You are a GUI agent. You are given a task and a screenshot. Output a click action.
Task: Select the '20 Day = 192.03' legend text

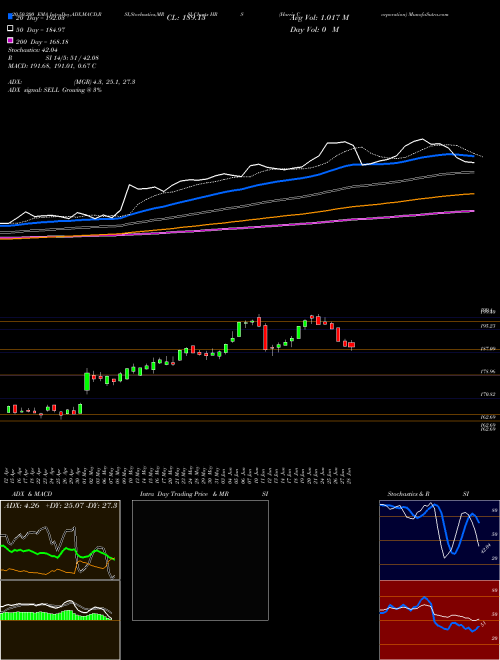[39, 18]
